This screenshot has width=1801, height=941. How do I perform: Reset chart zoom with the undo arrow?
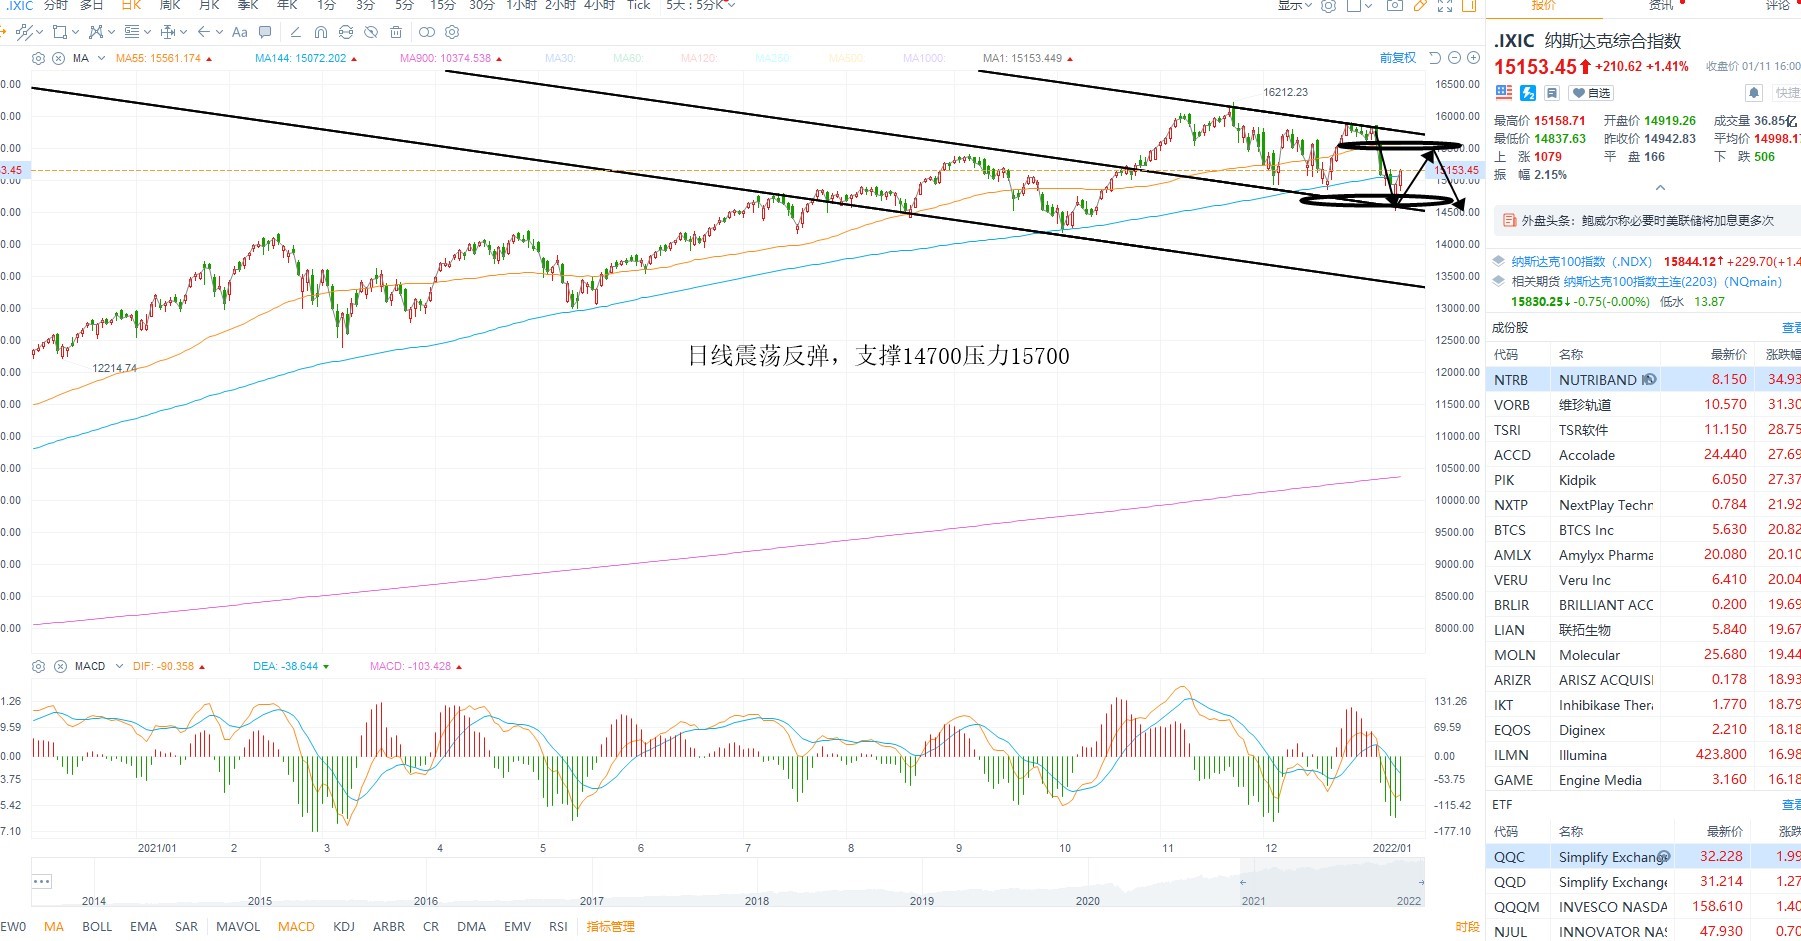click(1435, 58)
